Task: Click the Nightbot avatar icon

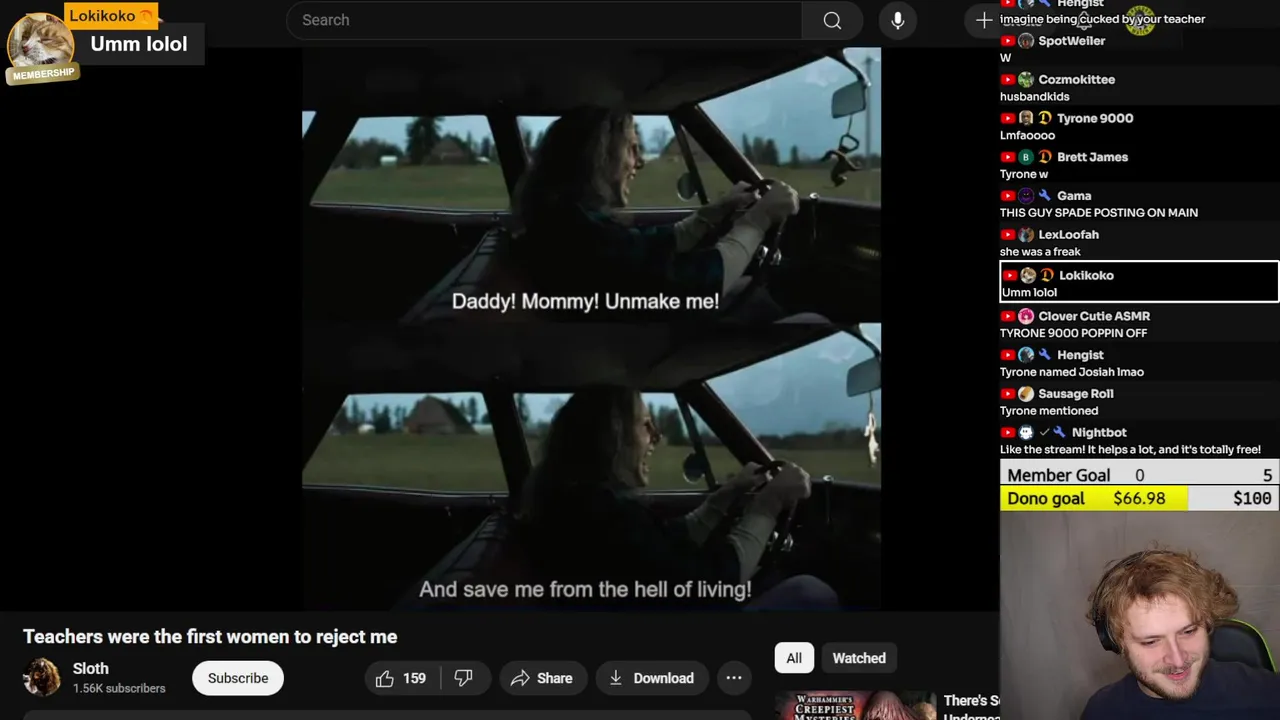Action: pos(1025,433)
